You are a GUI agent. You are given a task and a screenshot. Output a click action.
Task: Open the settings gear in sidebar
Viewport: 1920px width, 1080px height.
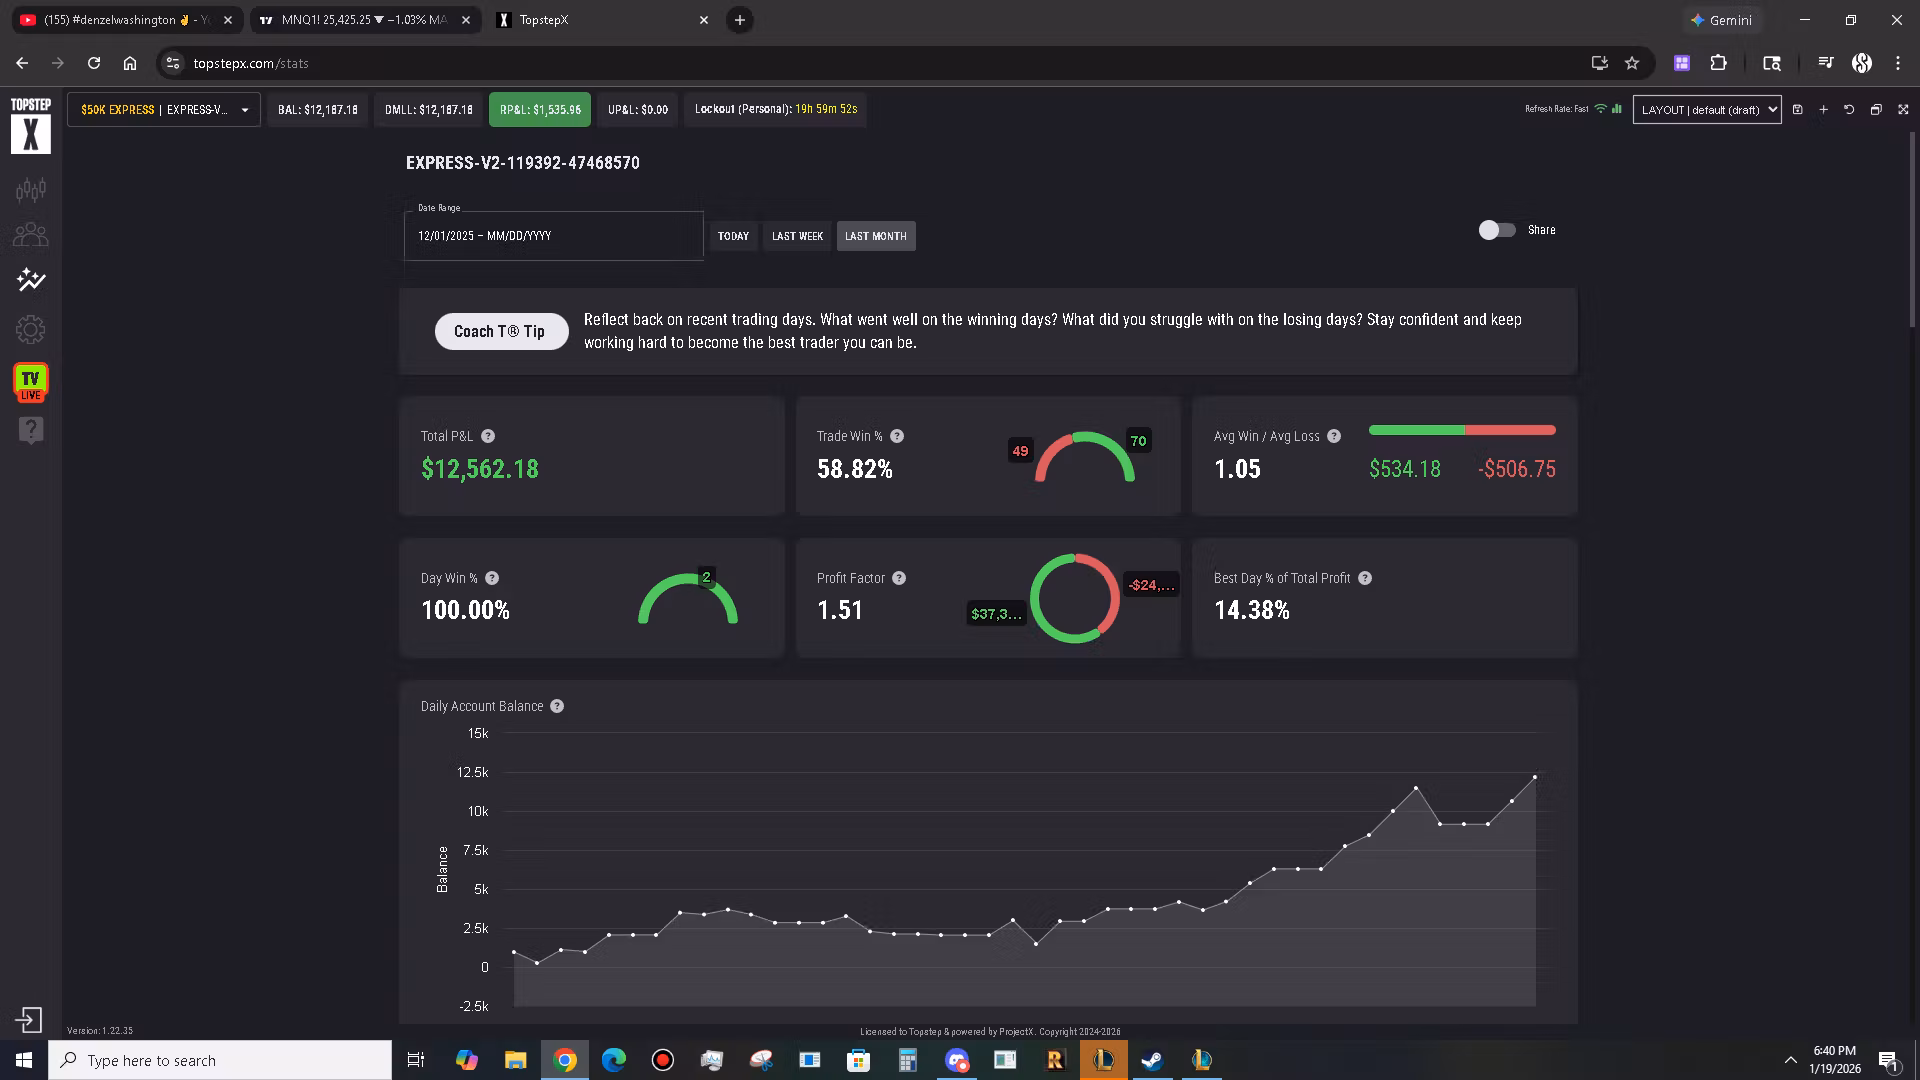[31, 330]
